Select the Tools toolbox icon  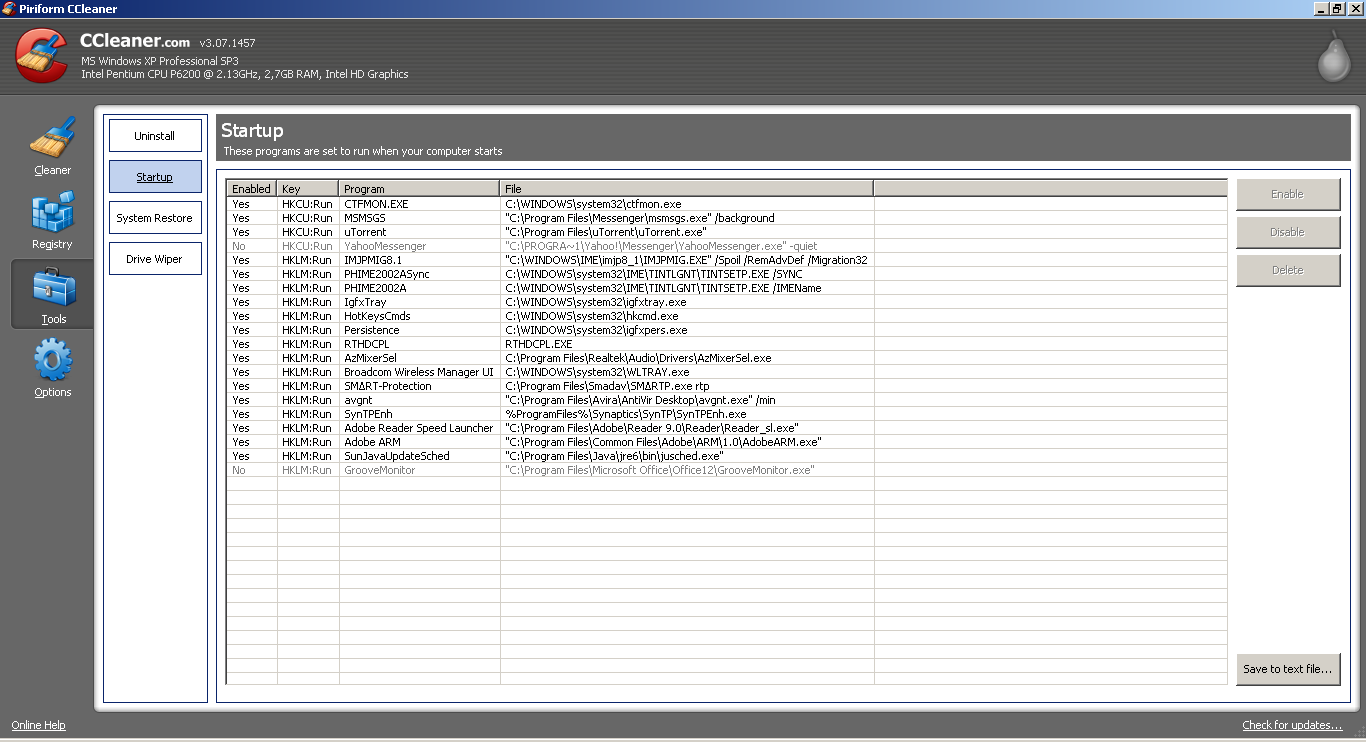pos(52,287)
